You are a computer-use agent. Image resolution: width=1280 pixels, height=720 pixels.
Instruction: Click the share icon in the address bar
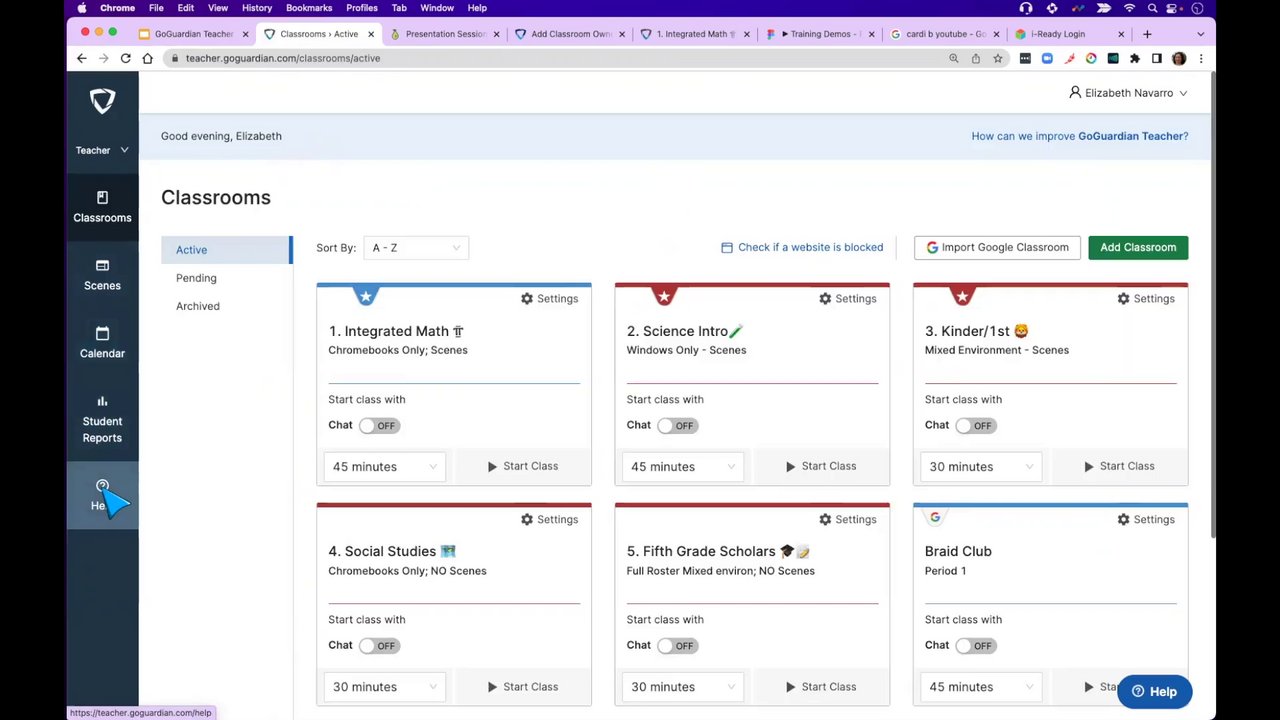975,58
